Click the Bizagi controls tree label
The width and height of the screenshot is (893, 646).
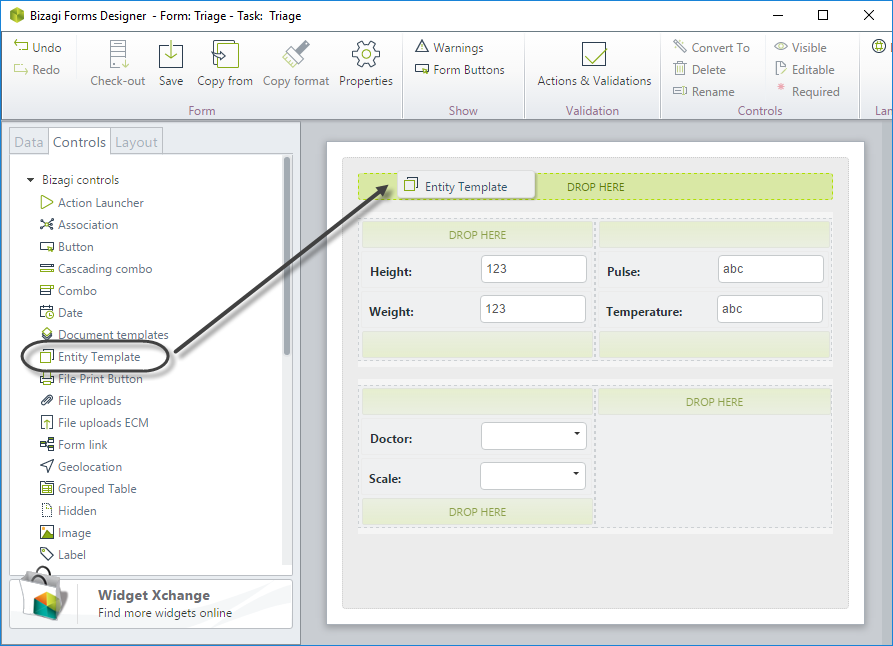pyautogui.click(x=80, y=180)
